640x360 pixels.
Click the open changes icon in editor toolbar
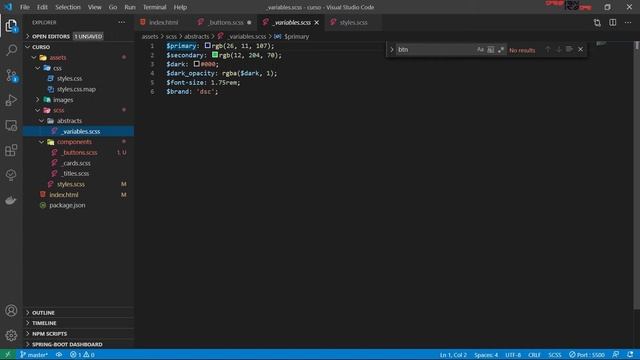pyautogui.click(x=597, y=22)
